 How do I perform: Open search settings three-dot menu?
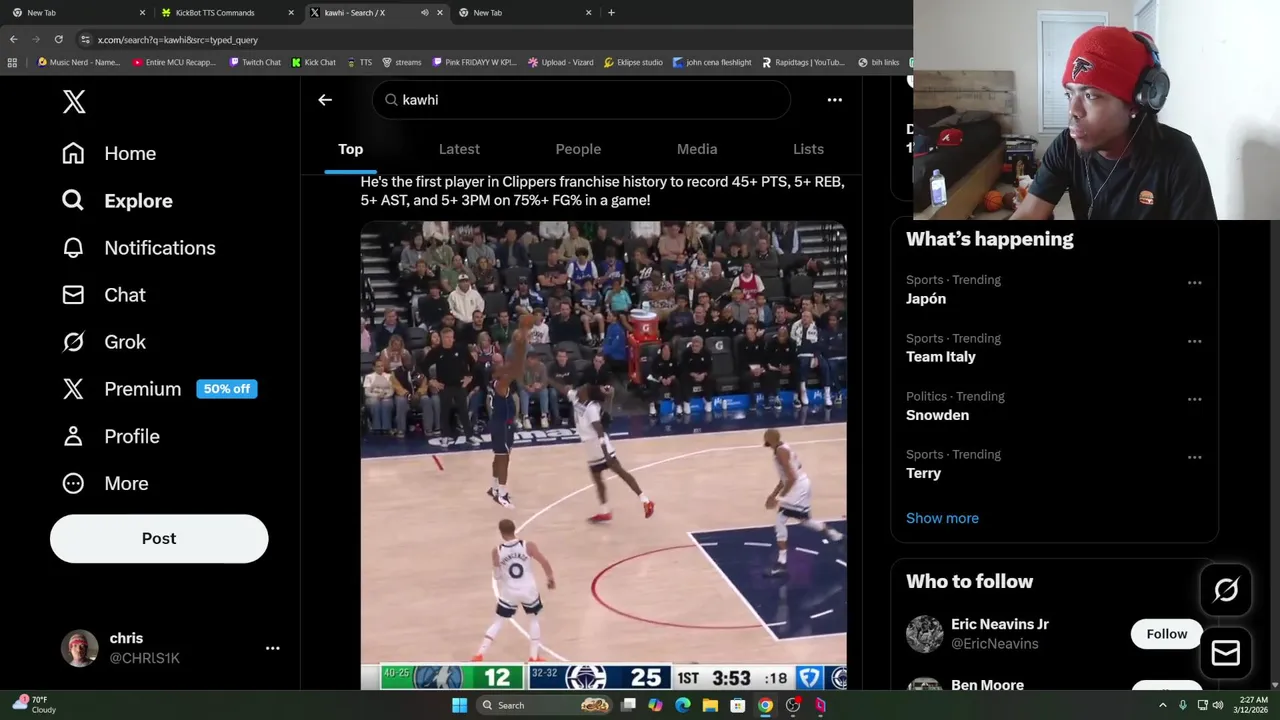pyautogui.click(x=834, y=100)
